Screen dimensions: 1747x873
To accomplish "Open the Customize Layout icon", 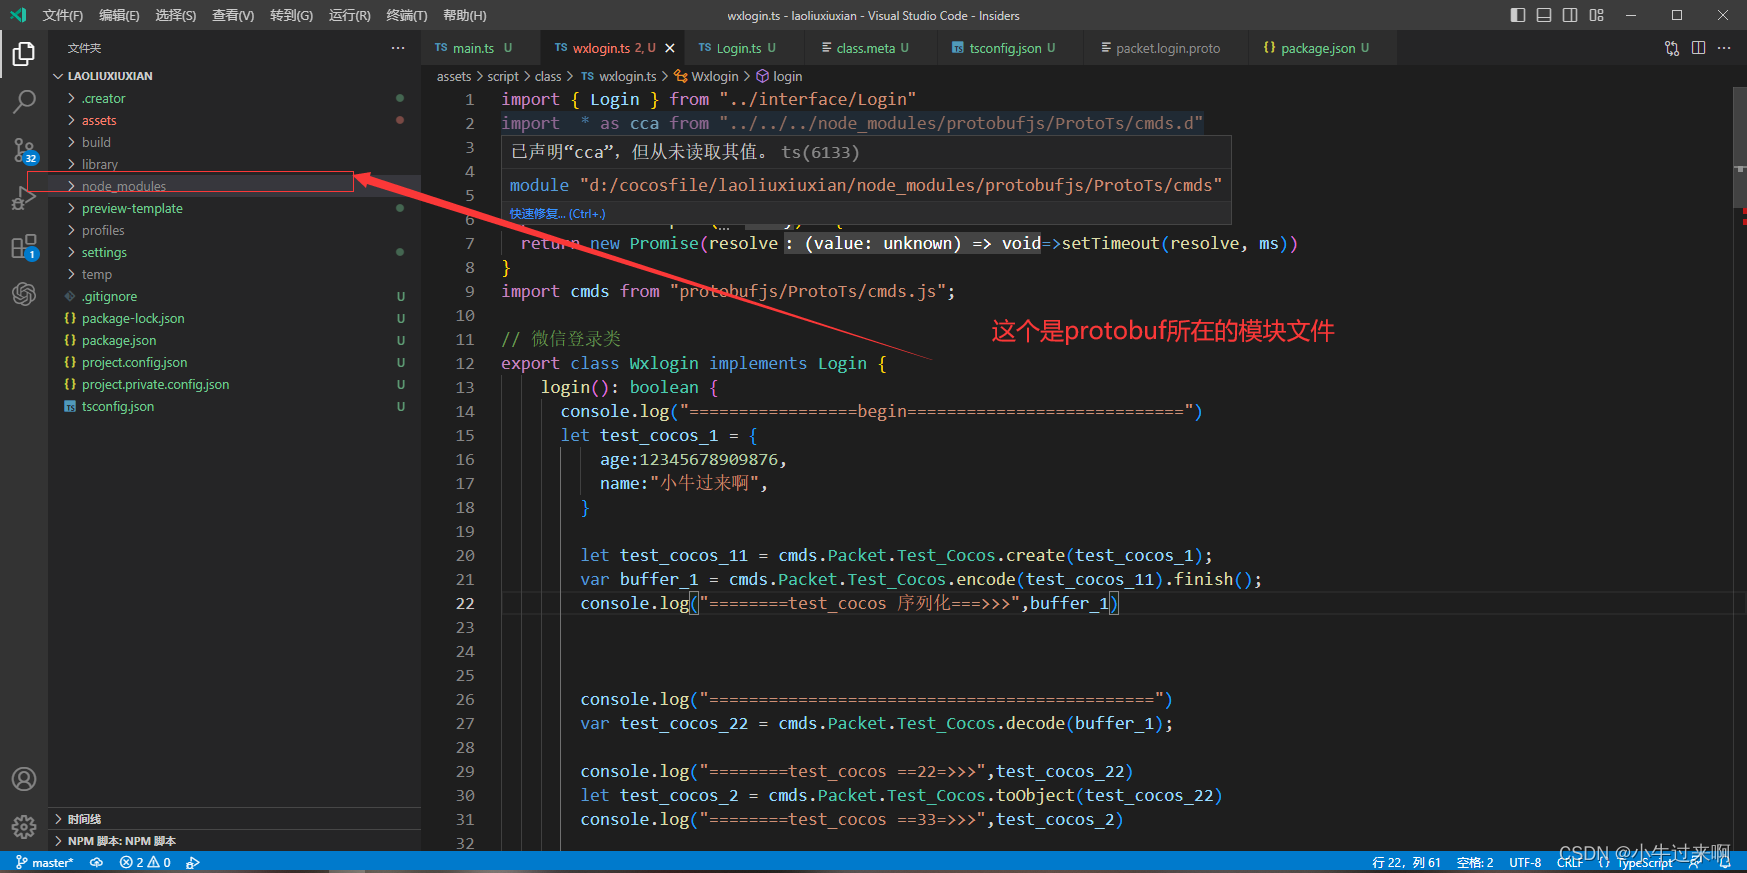I will (x=1596, y=15).
